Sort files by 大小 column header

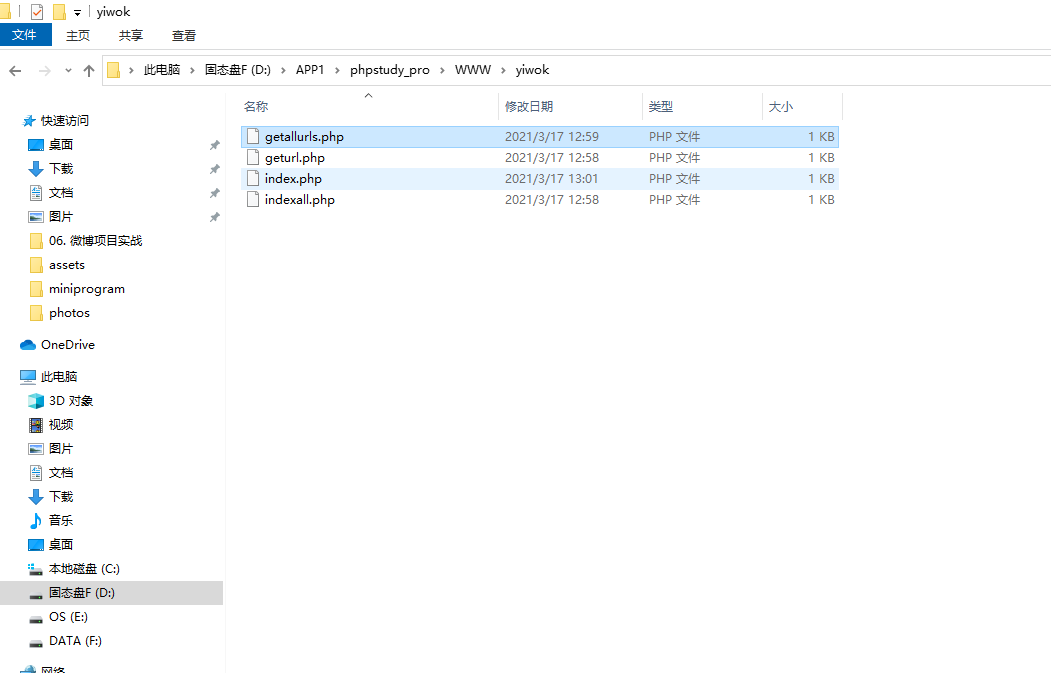click(x=780, y=106)
